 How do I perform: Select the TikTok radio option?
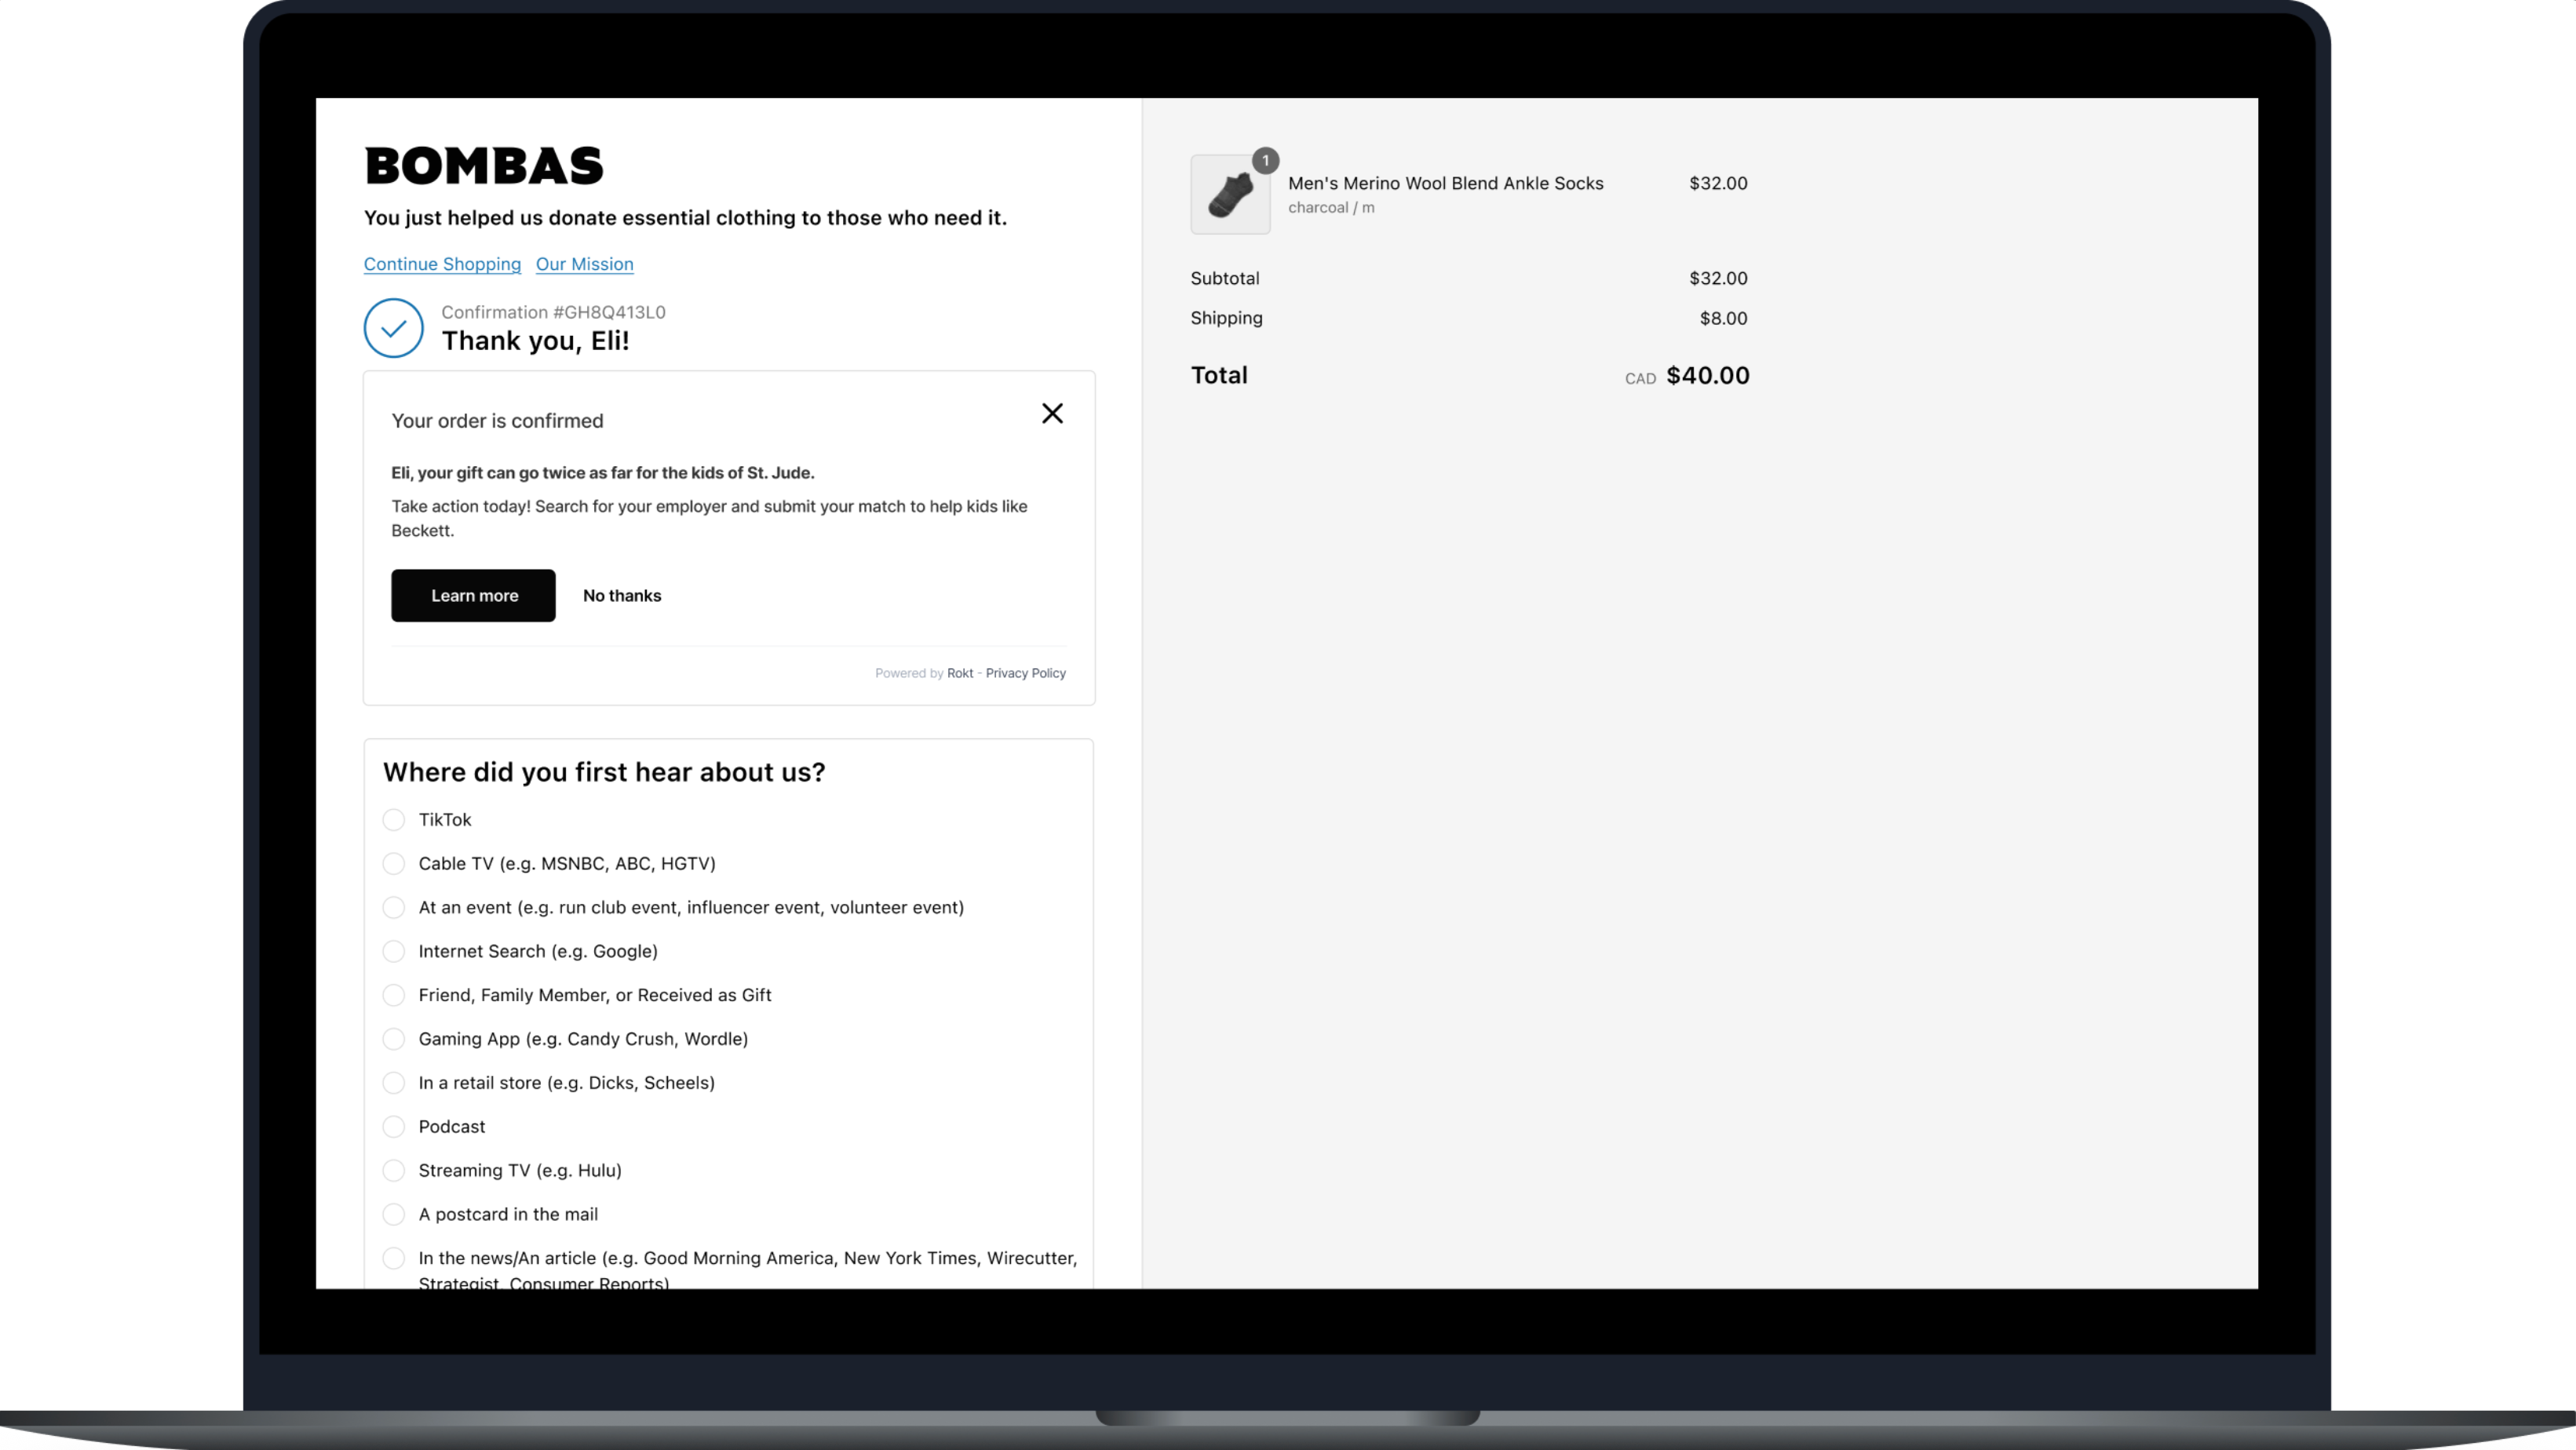(394, 820)
